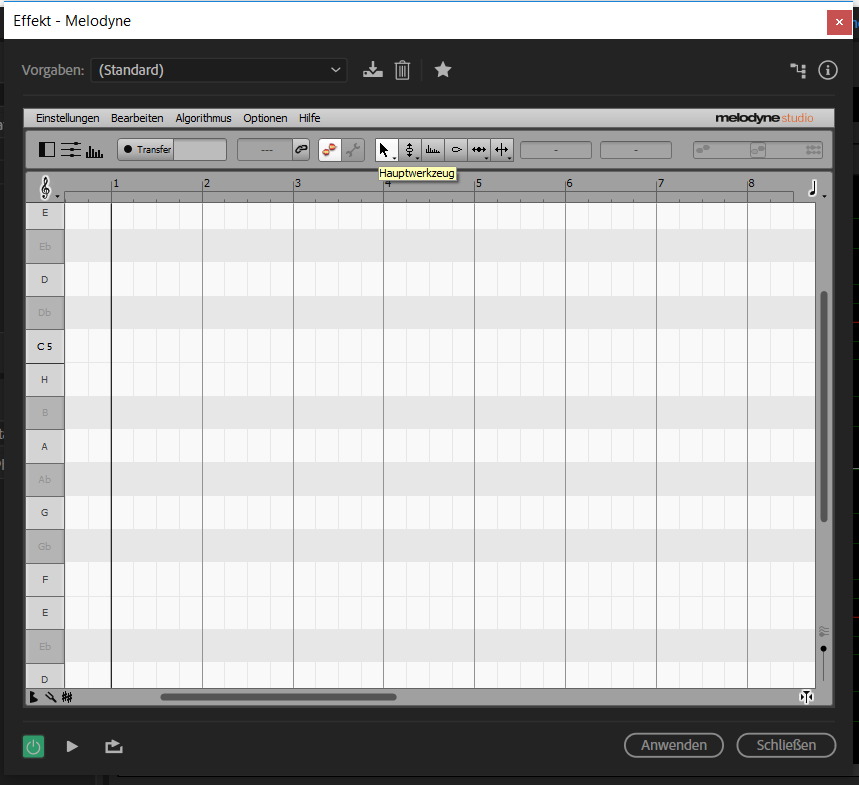Open the pitch tool submenu arrow
859x785 pixels.
point(417,158)
